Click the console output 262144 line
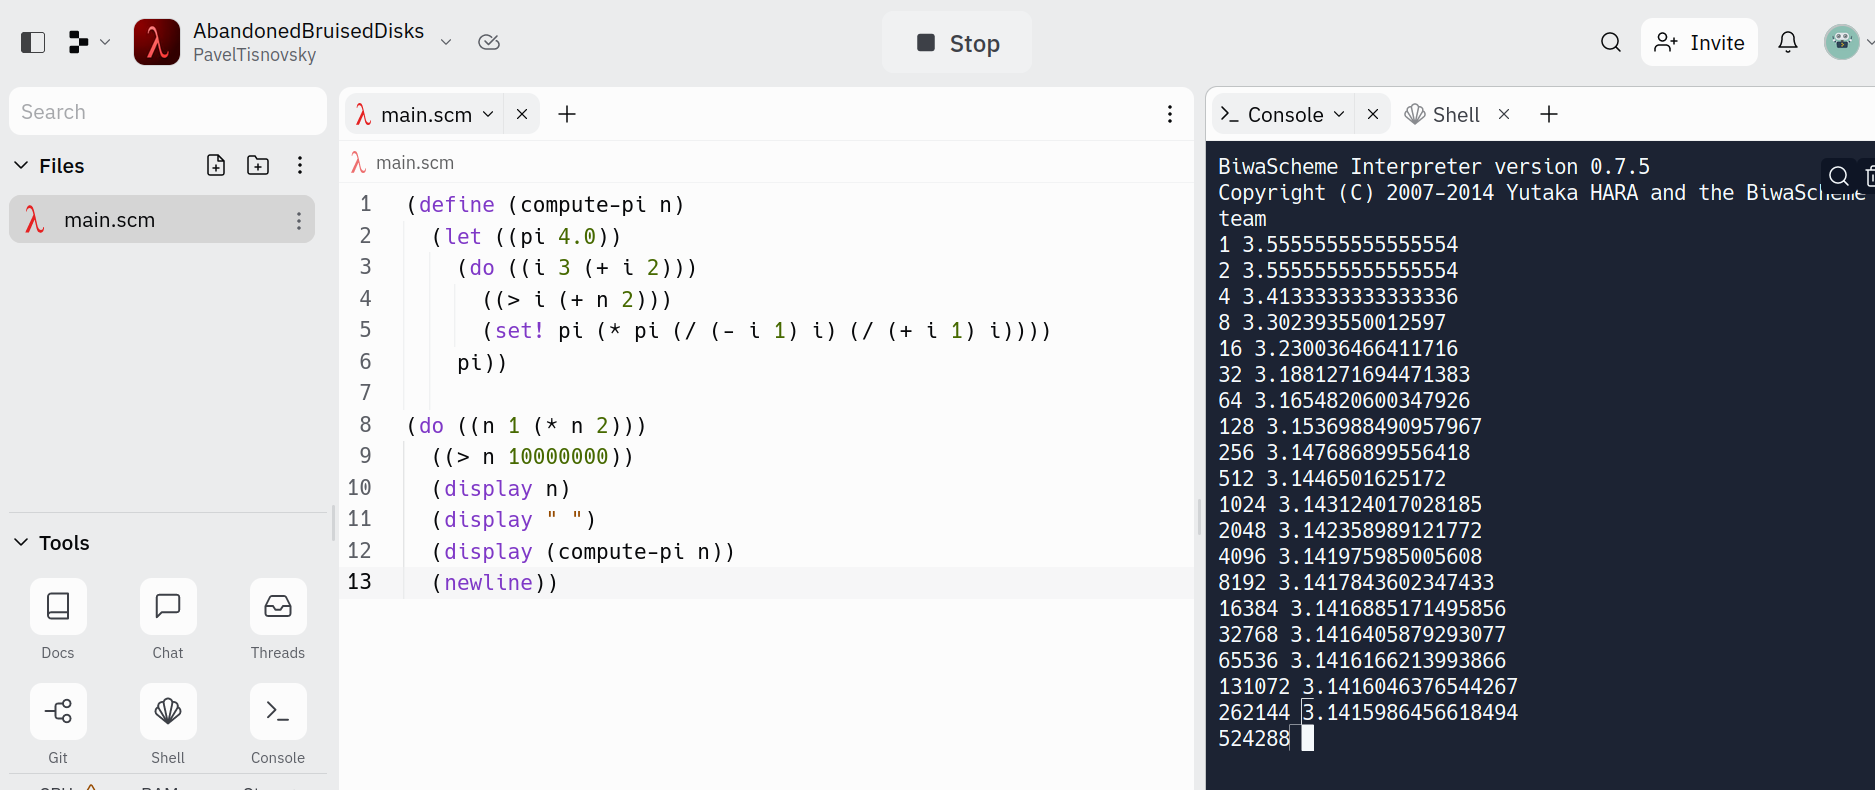 coord(1368,712)
